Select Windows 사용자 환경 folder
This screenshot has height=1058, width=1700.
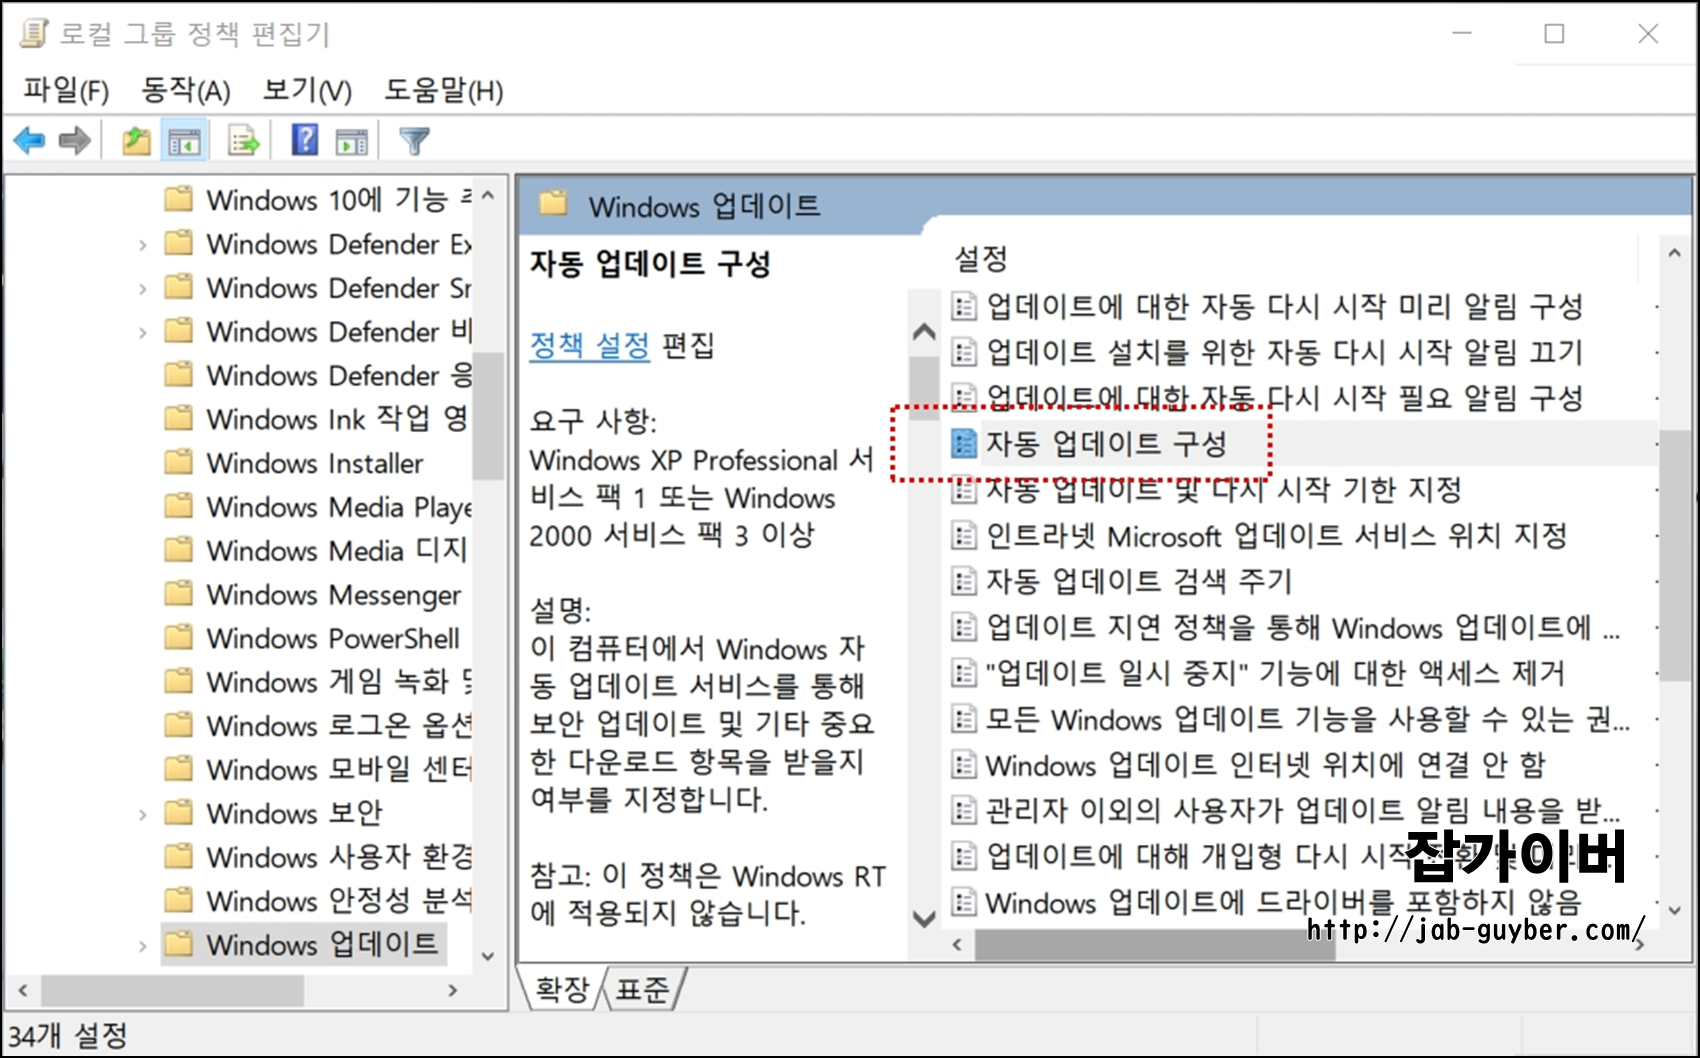(317, 857)
